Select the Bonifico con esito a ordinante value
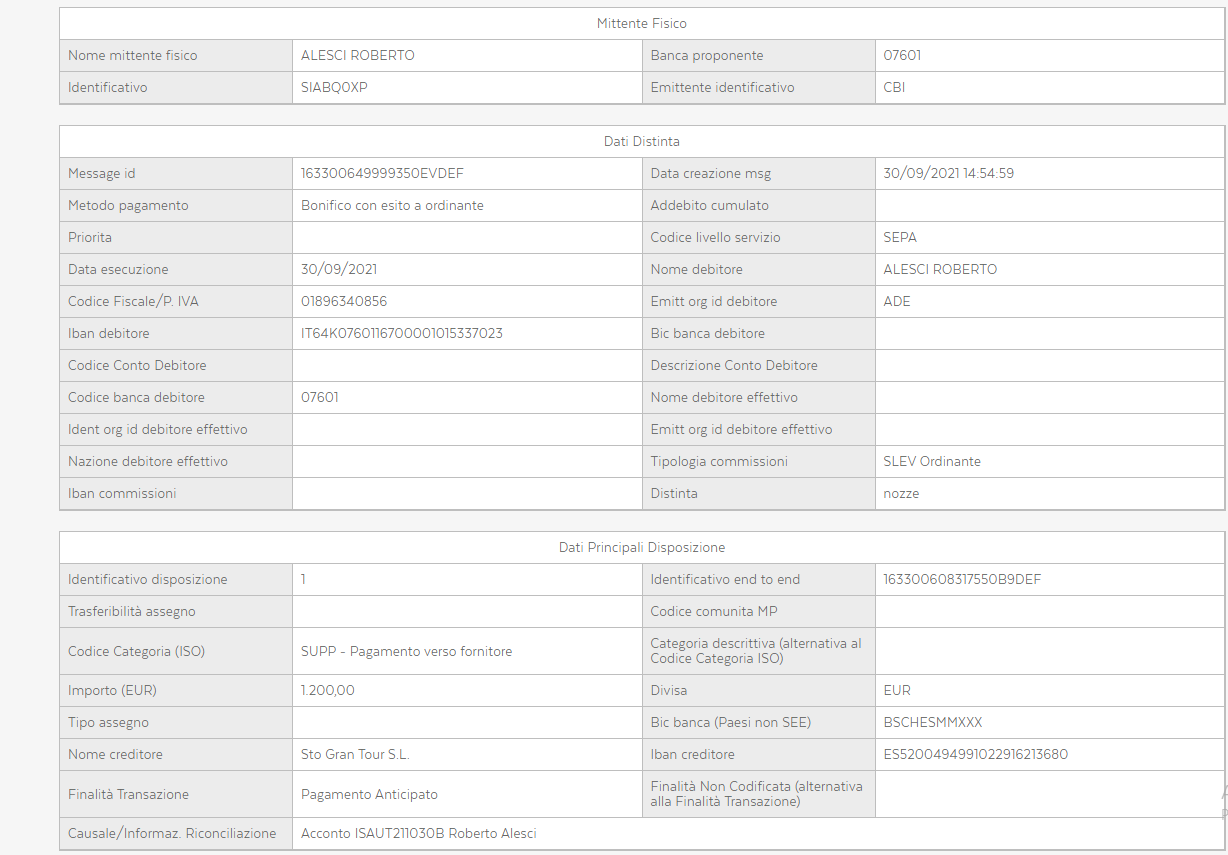1228x855 pixels. tap(392, 205)
